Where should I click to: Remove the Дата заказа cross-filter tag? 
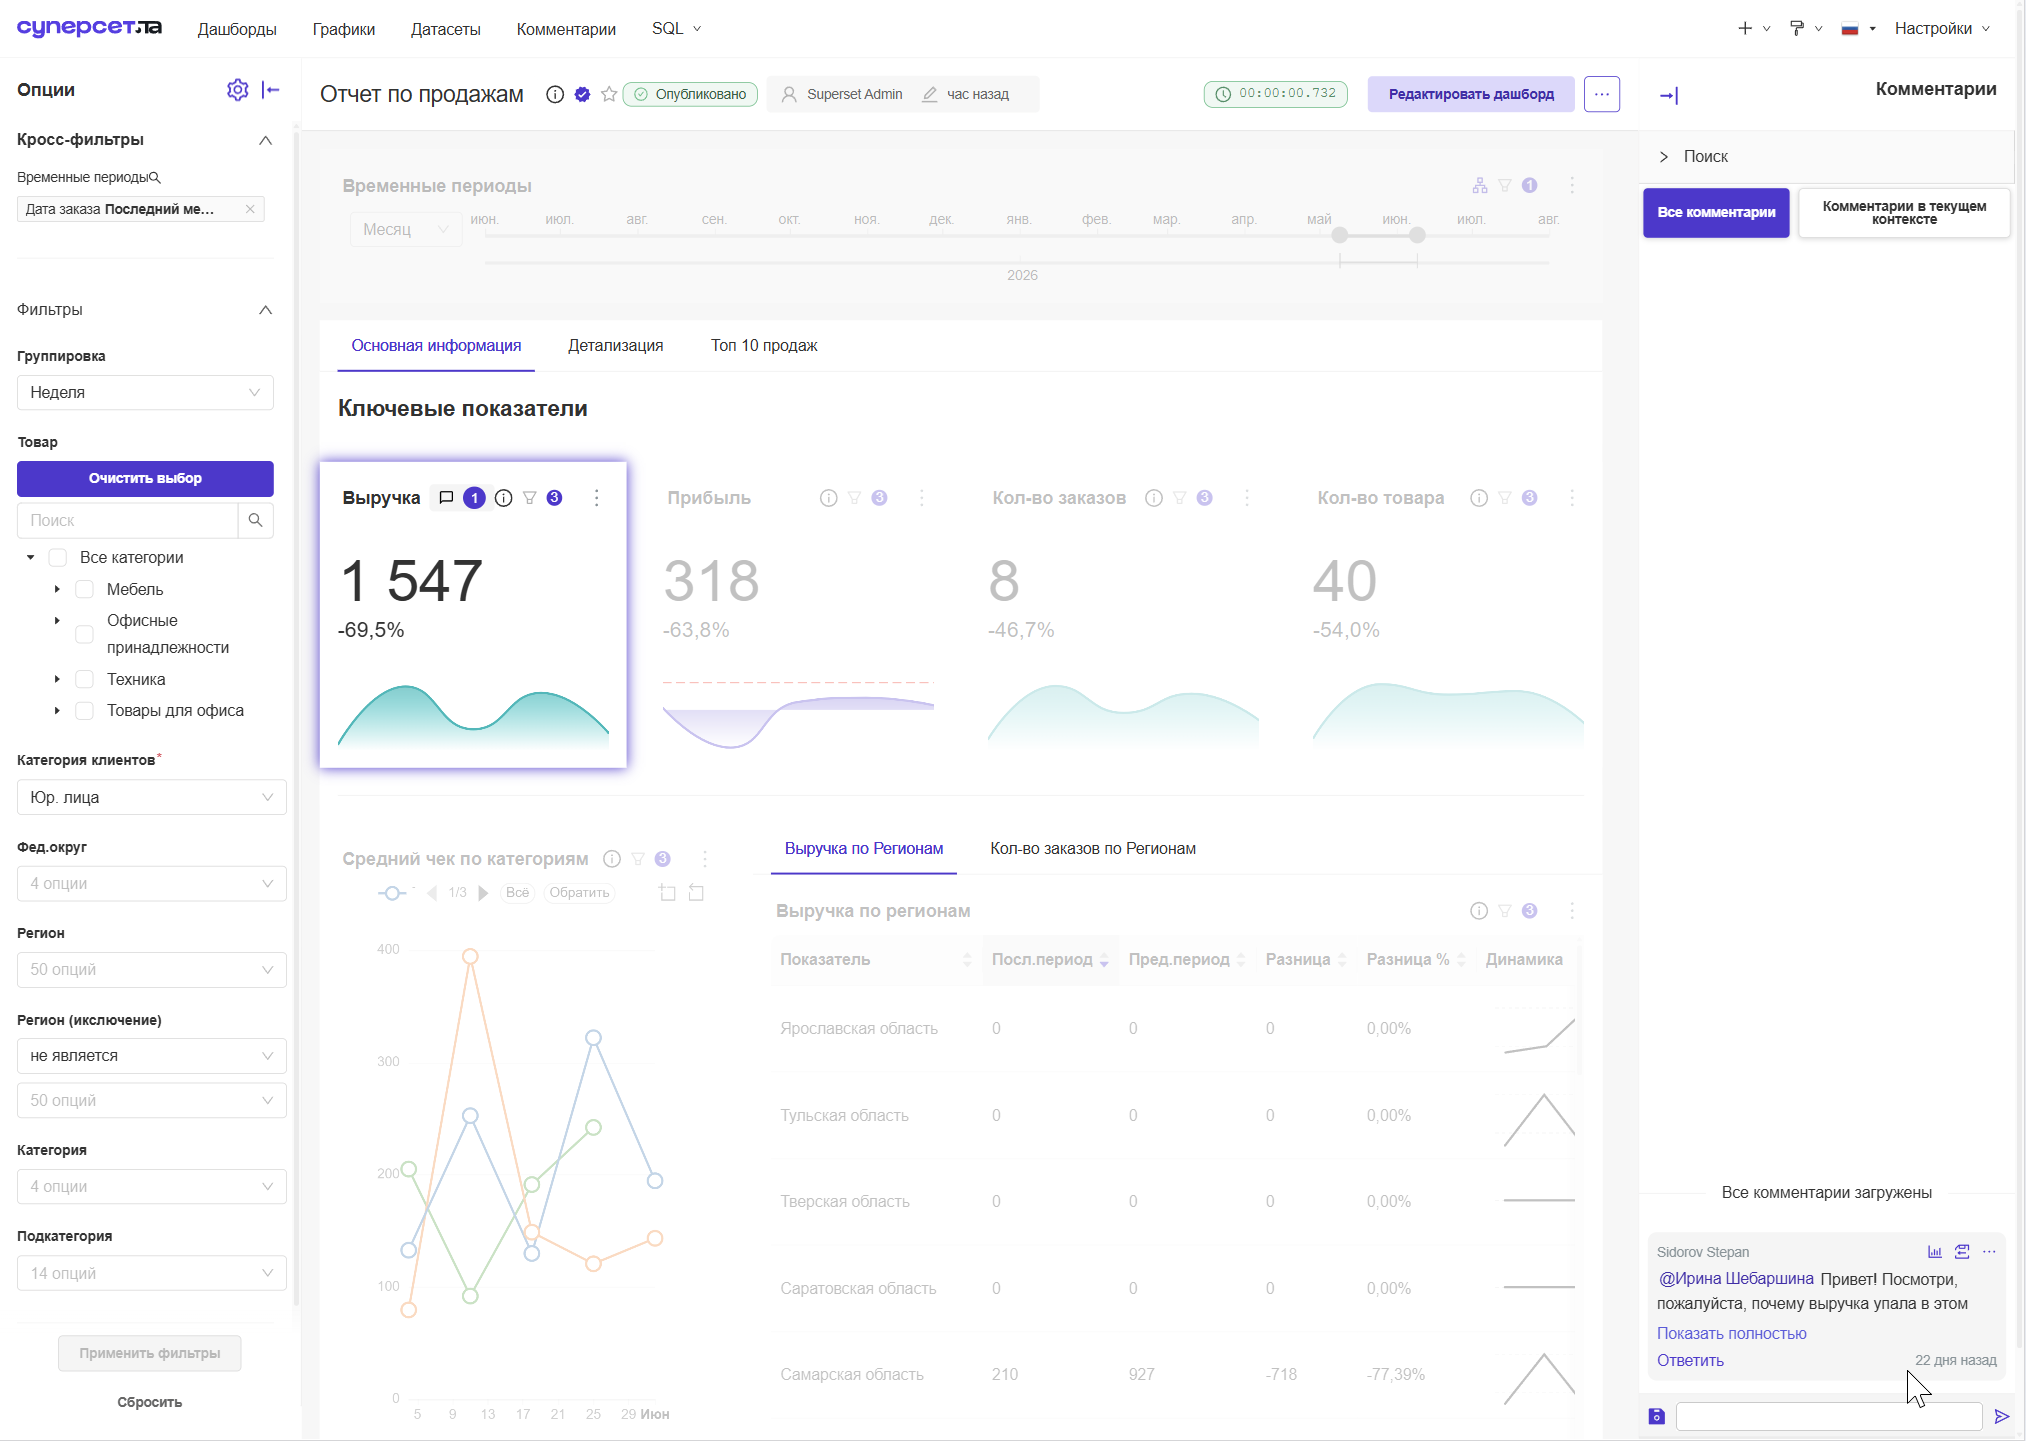pyautogui.click(x=250, y=209)
